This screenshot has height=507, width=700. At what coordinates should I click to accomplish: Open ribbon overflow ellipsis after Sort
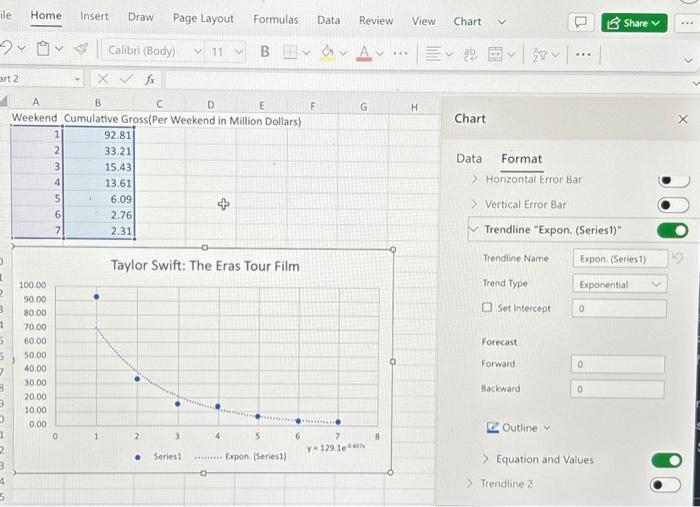point(583,54)
